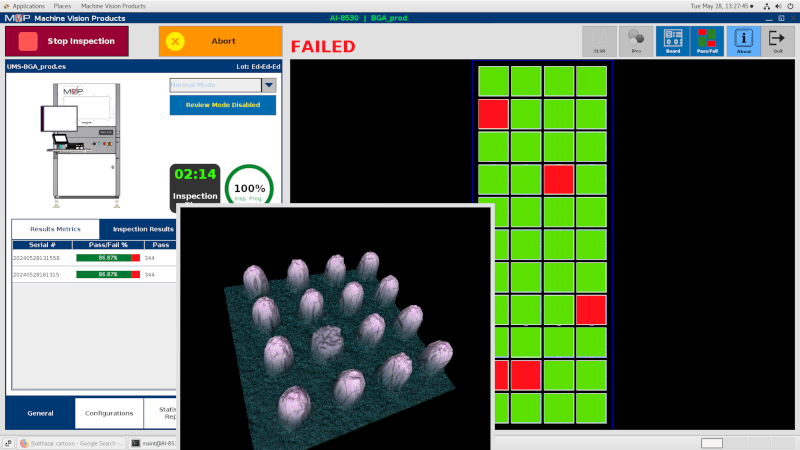Image resolution: width=800 pixels, height=450 pixels.
Task: Sort by the Serial # column header
Action: pyautogui.click(x=42, y=245)
